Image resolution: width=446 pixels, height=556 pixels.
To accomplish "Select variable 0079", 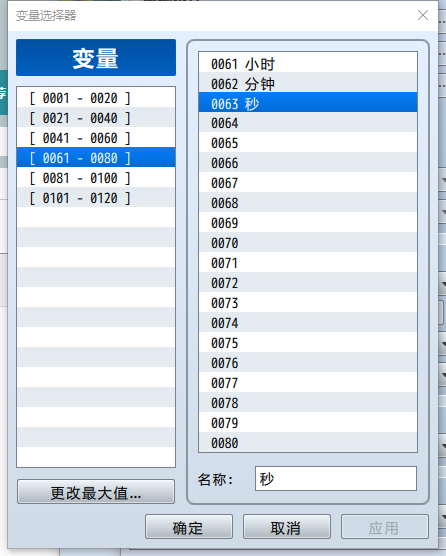I will click(308, 422).
